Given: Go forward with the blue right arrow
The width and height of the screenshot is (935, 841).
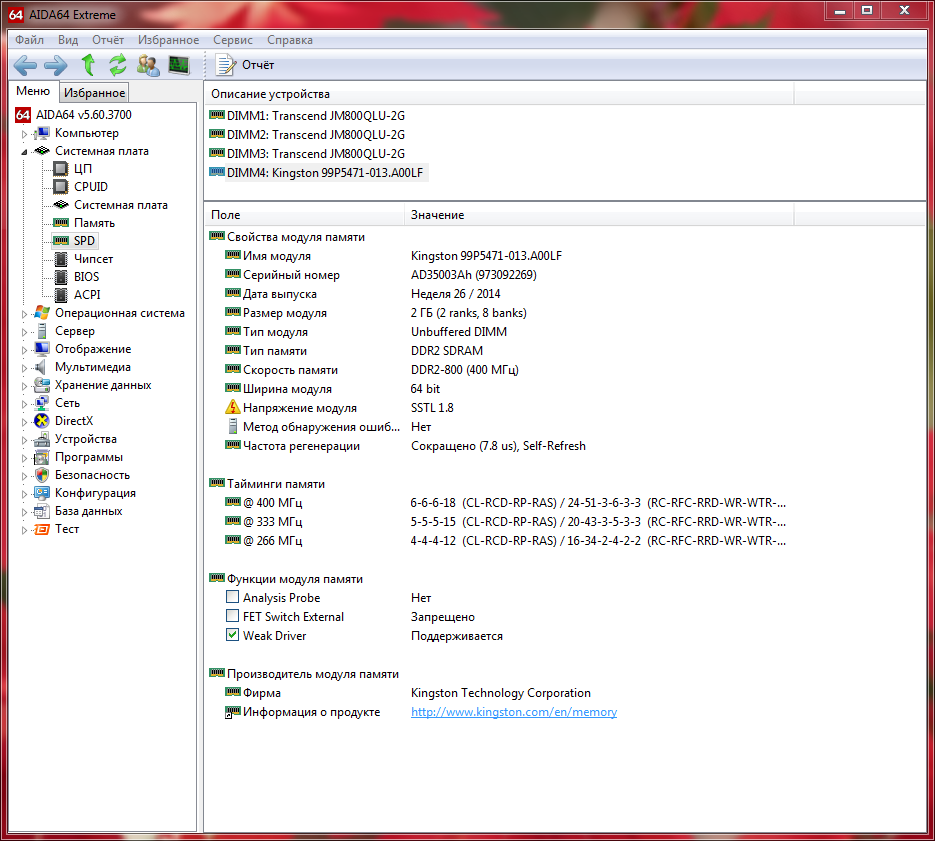Looking at the screenshot, I should tap(56, 65).
